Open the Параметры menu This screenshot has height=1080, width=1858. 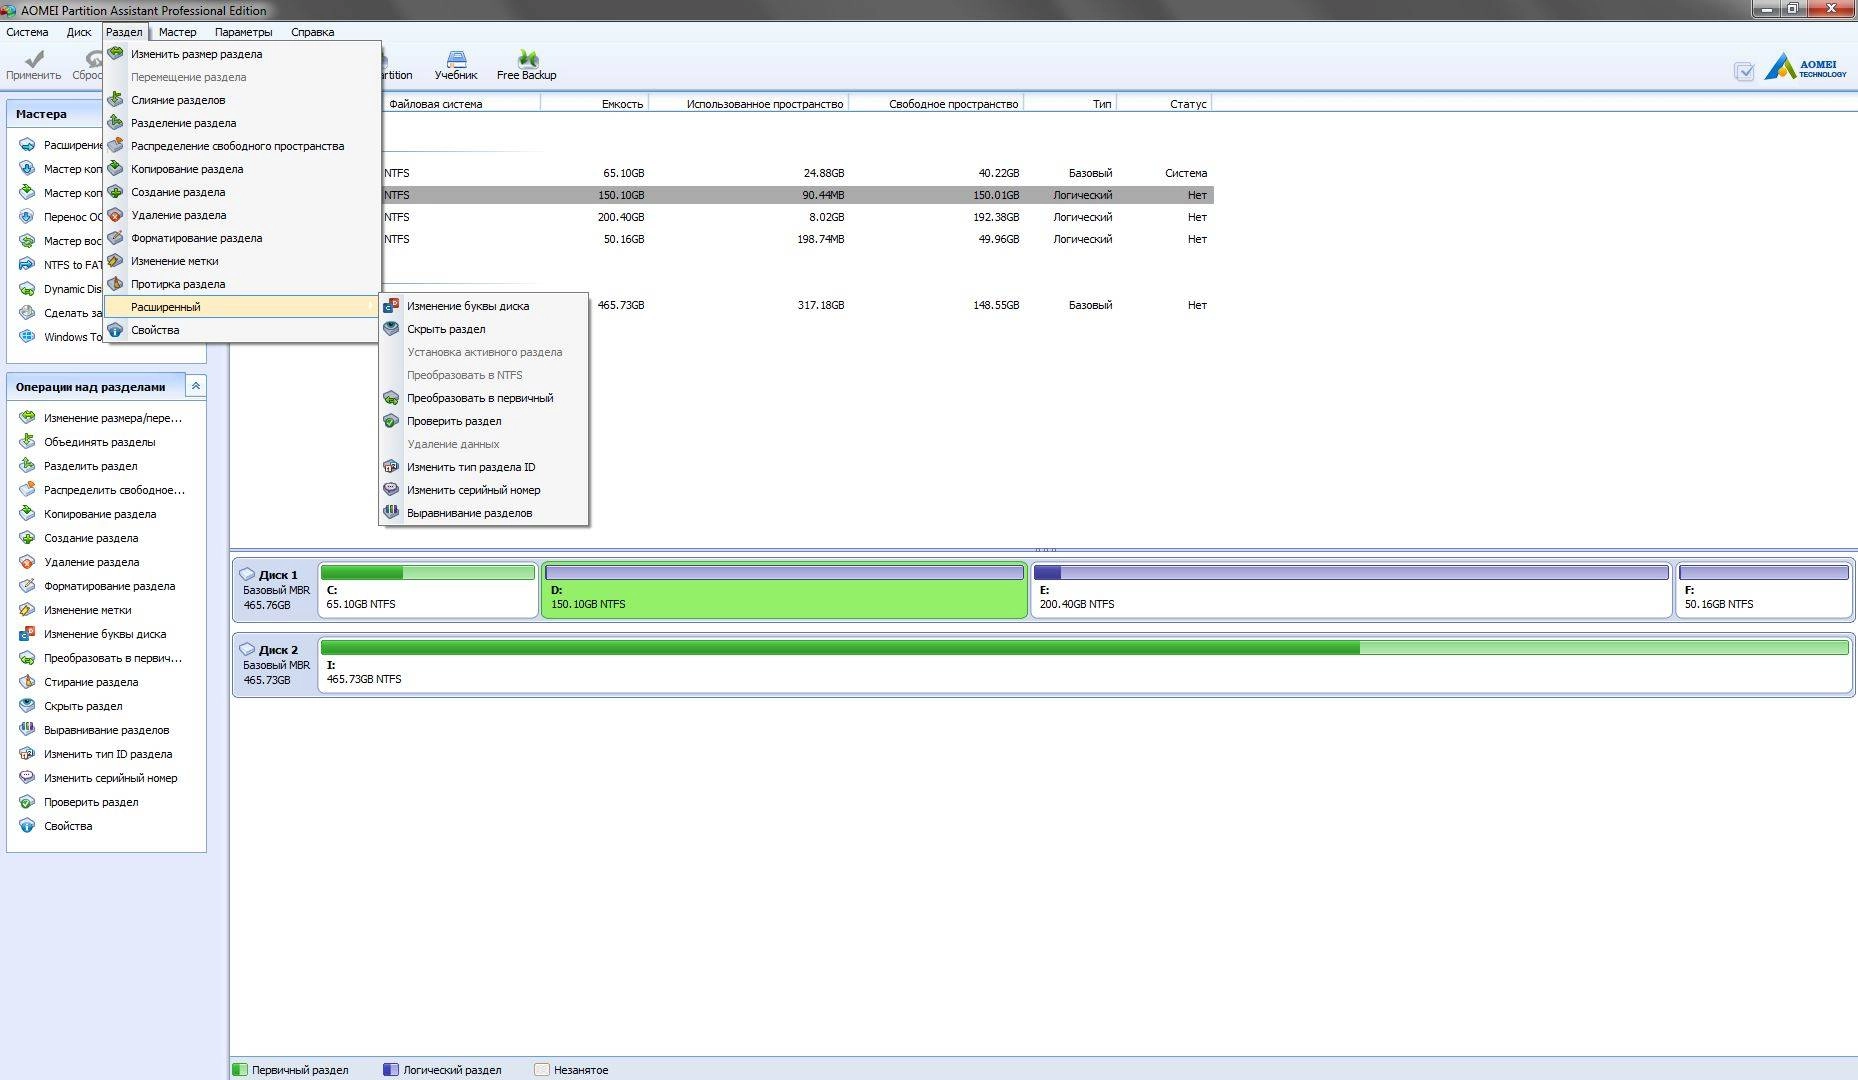click(x=243, y=32)
